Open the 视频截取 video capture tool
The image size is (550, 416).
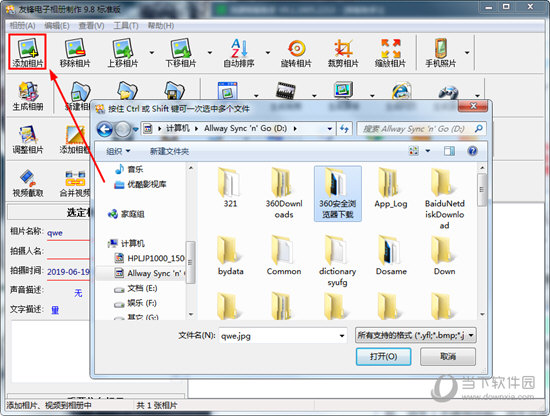coord(28,183)
